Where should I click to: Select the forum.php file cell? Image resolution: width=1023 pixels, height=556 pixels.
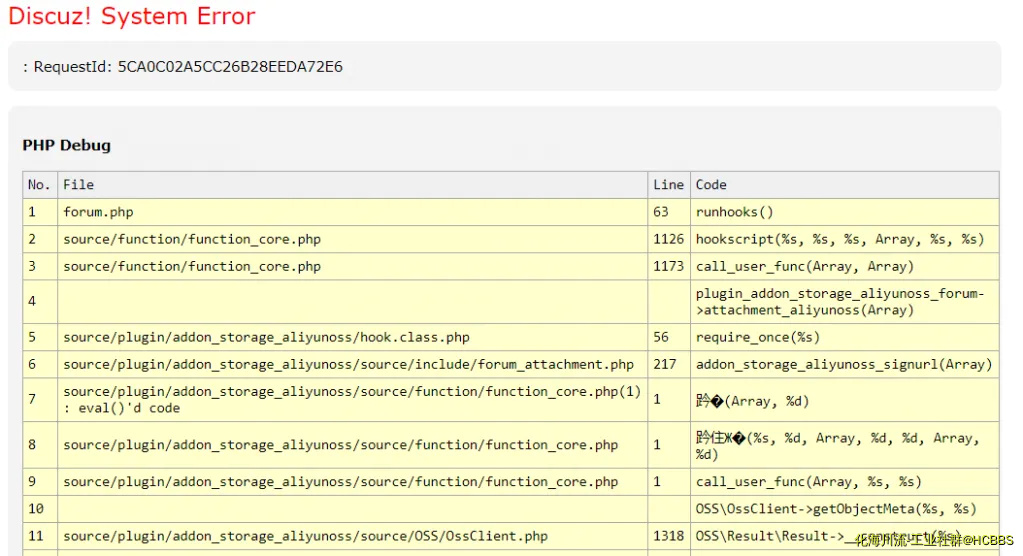352,212
